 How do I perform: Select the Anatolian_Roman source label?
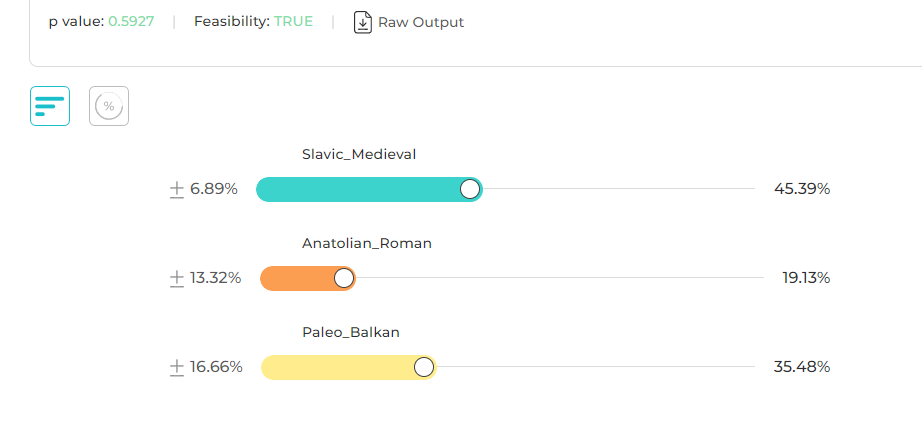(367, 244)
